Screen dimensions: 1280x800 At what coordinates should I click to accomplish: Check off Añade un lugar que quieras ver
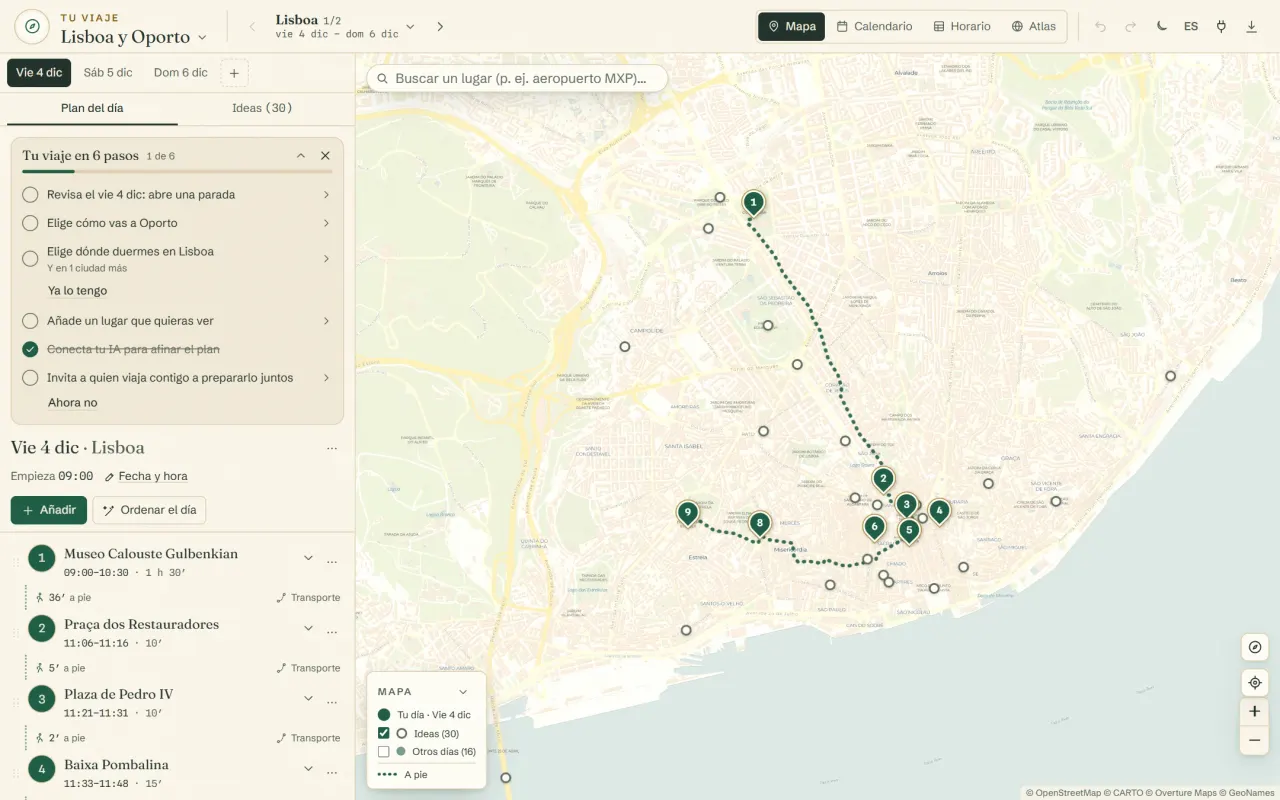pos(30,321)
